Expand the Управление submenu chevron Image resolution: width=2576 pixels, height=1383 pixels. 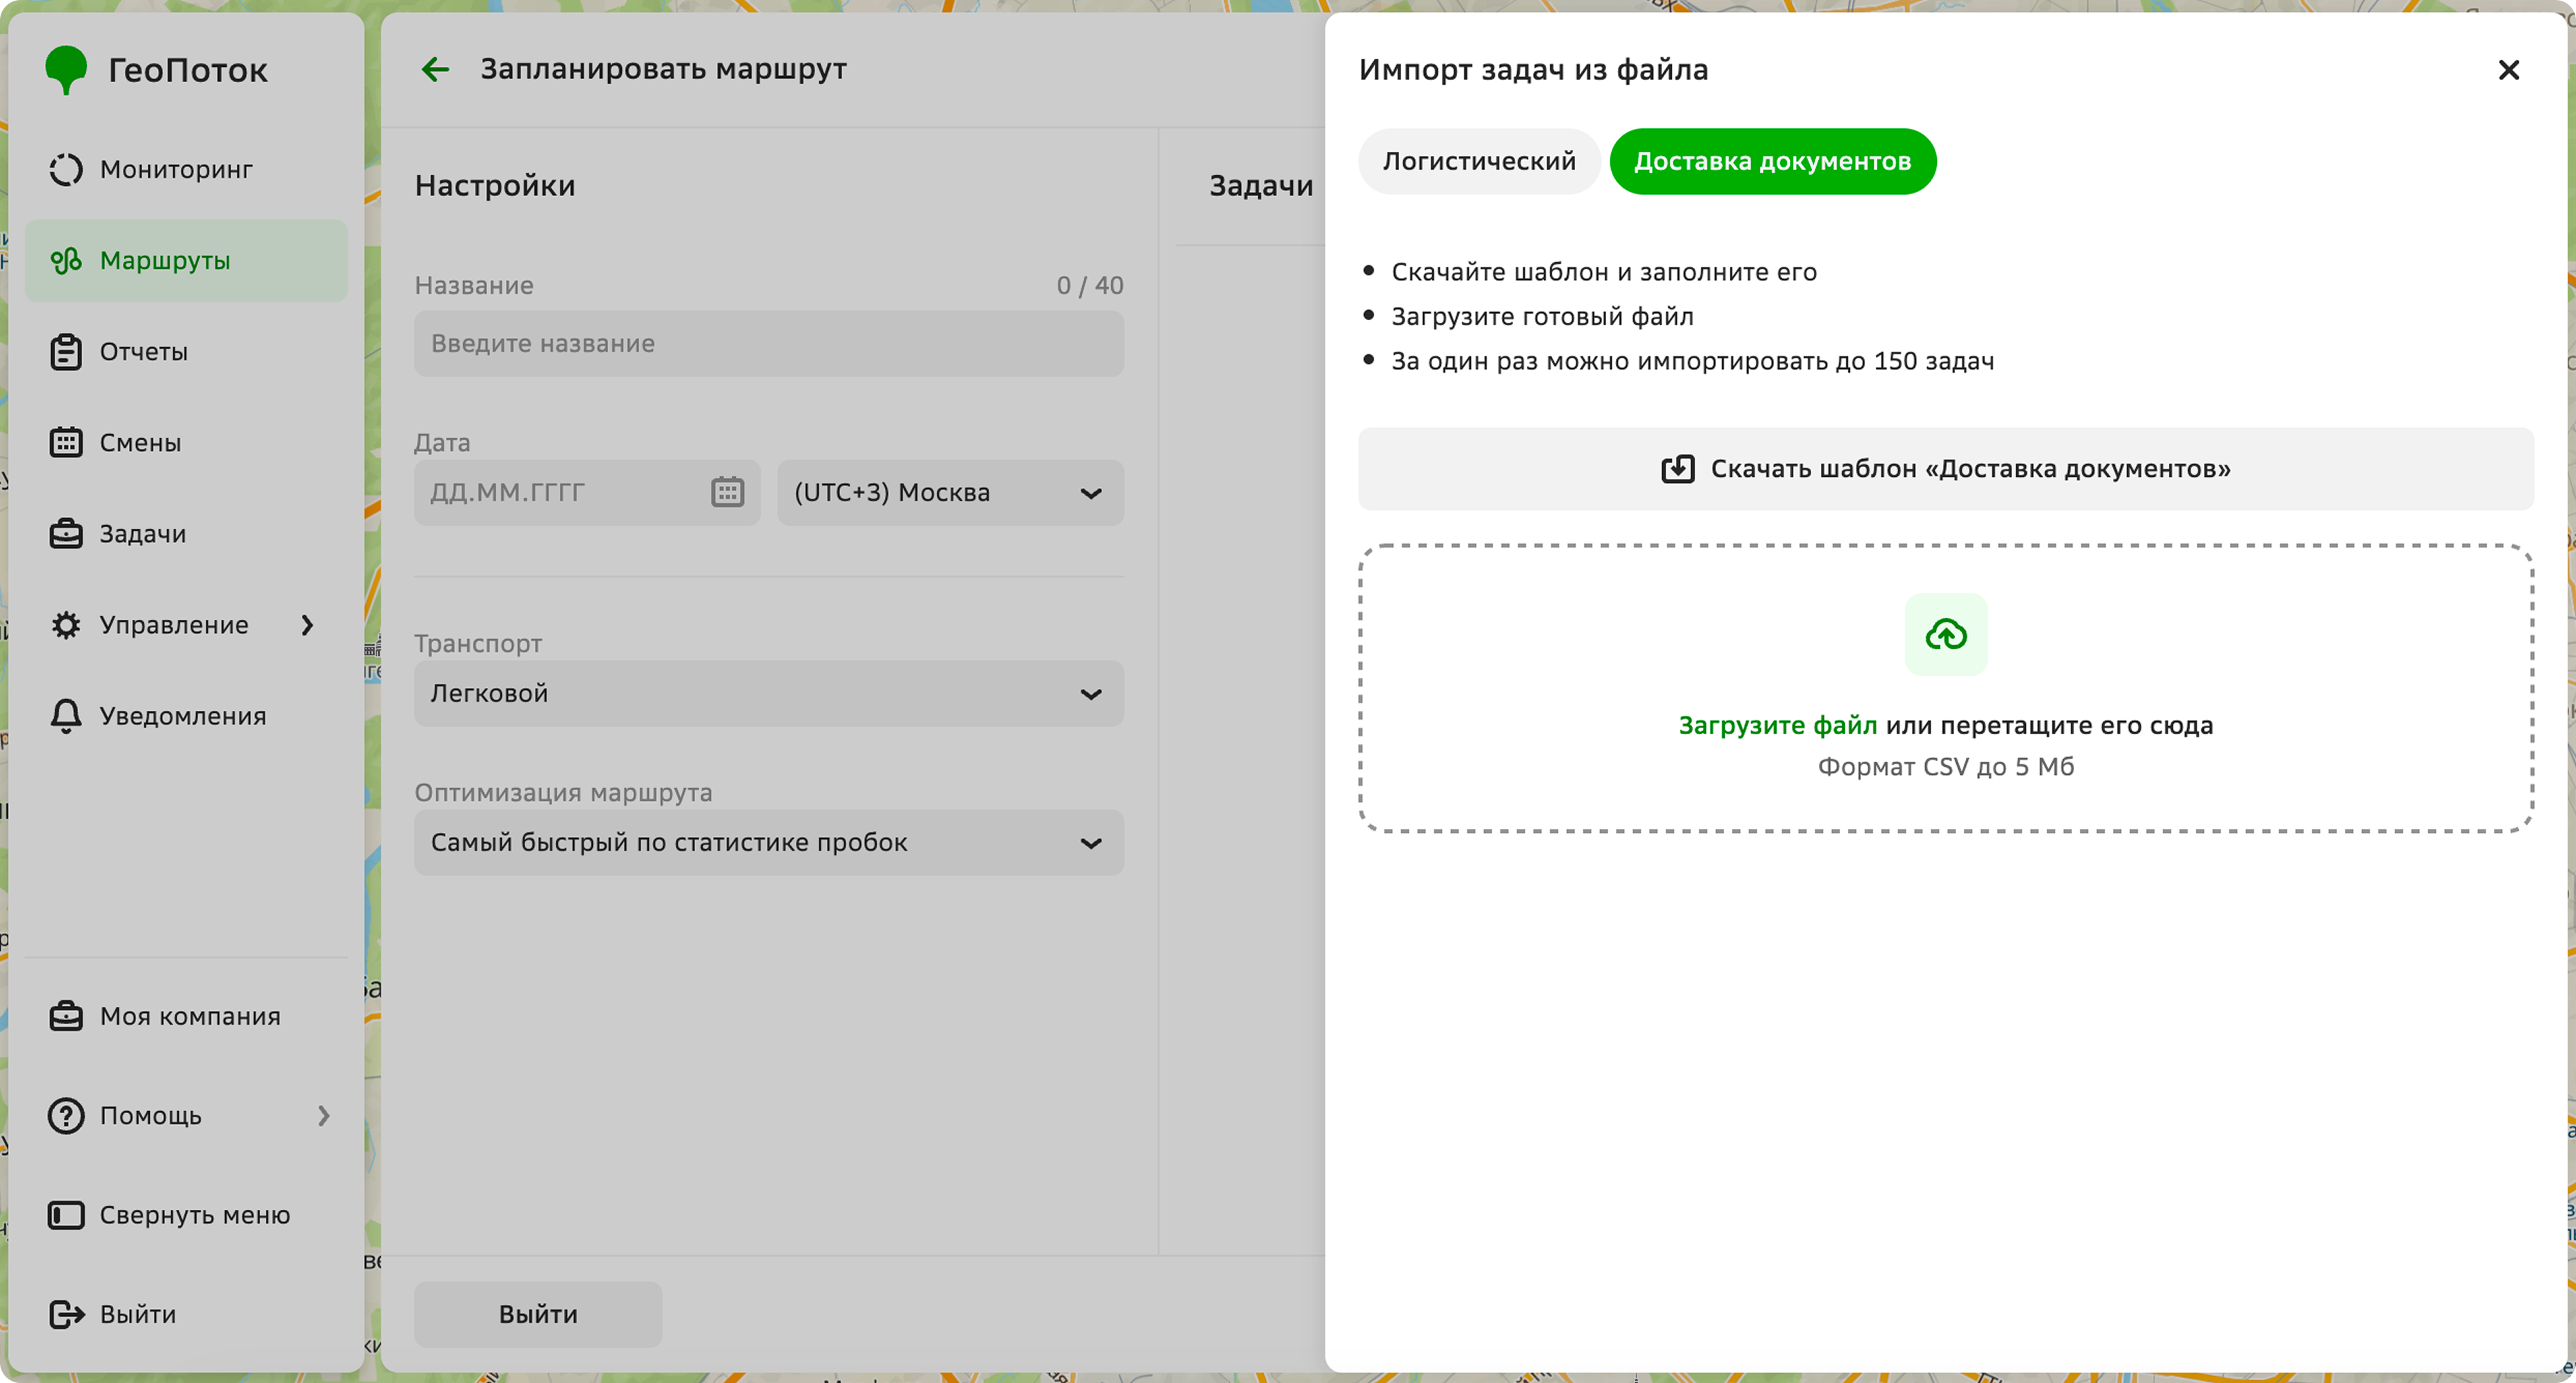pyautogui.click(x=308, y=625)
